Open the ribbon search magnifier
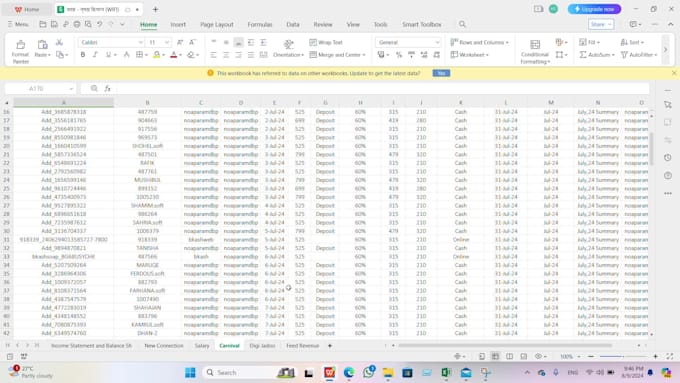 [x=462, y=24]
